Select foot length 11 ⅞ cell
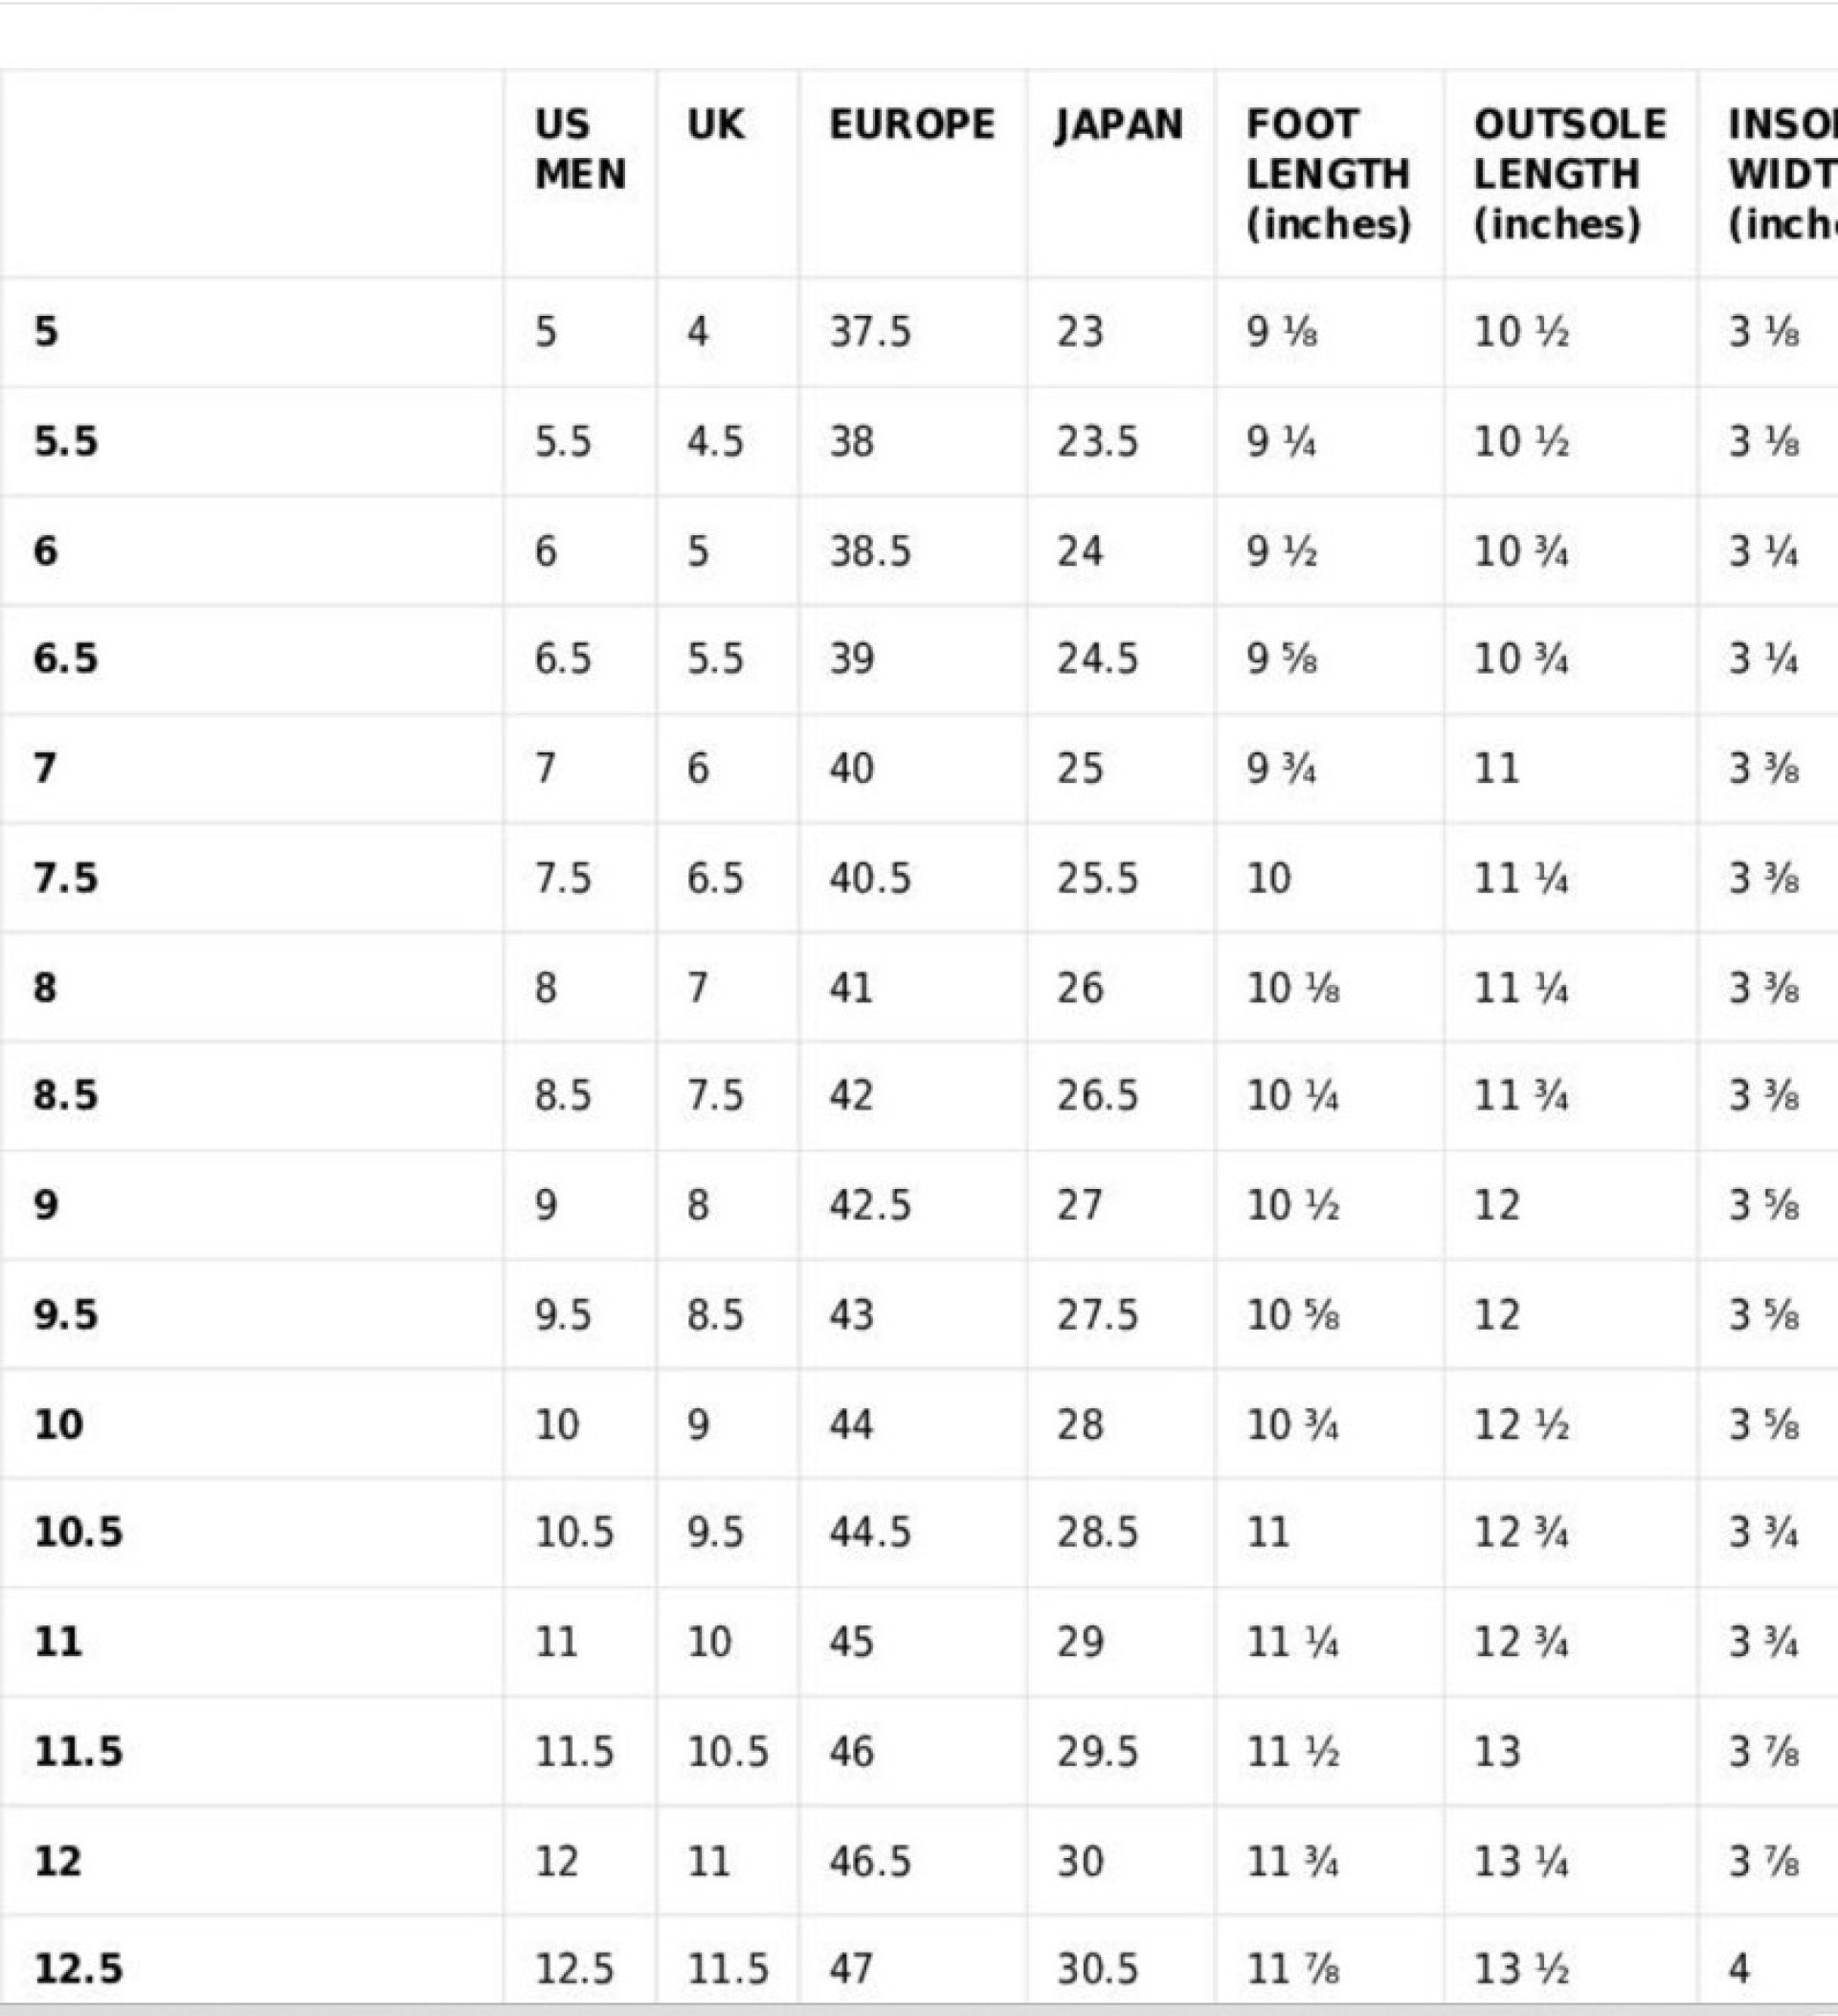This screenshot has height=2016, width=1838. [x=1293, y=1969]
